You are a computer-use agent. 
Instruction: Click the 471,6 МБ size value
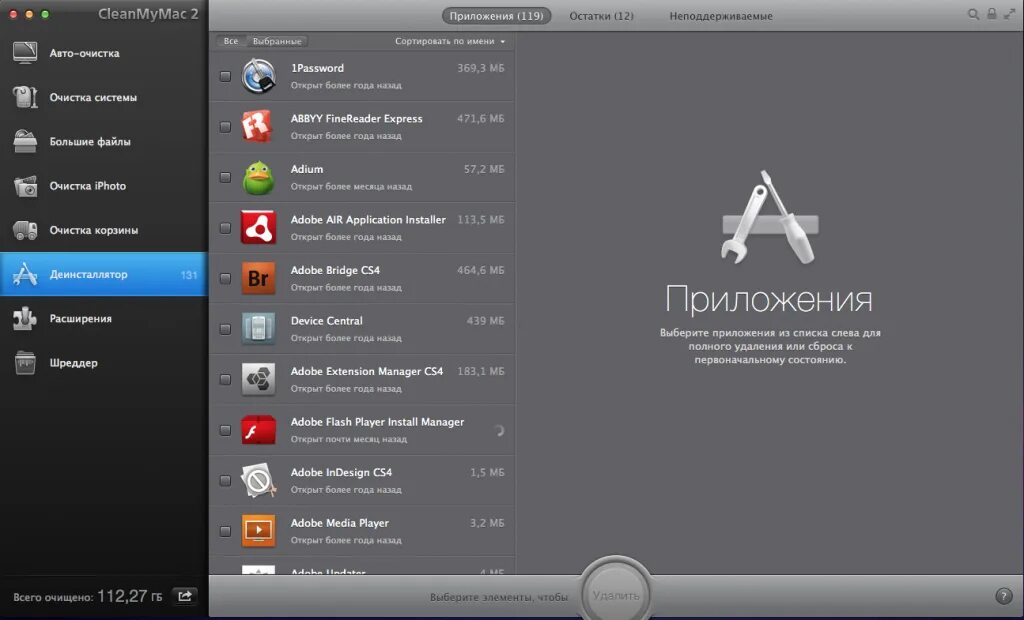coord(481,119)
